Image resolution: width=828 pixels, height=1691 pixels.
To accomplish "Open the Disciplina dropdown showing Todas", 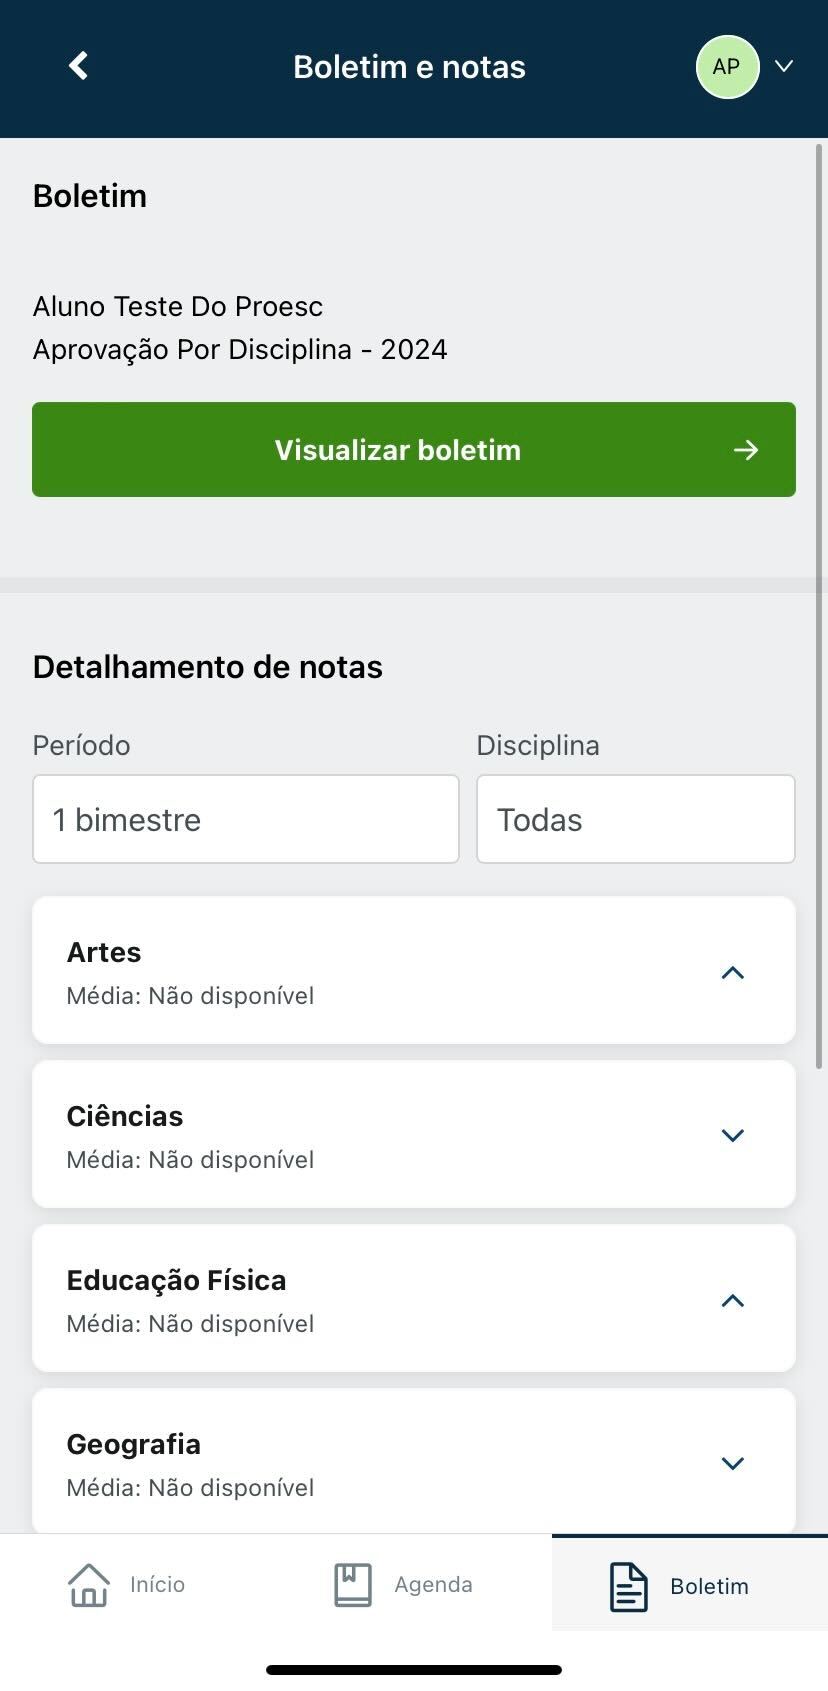I will pyautogui.click(x=636, y=819).
